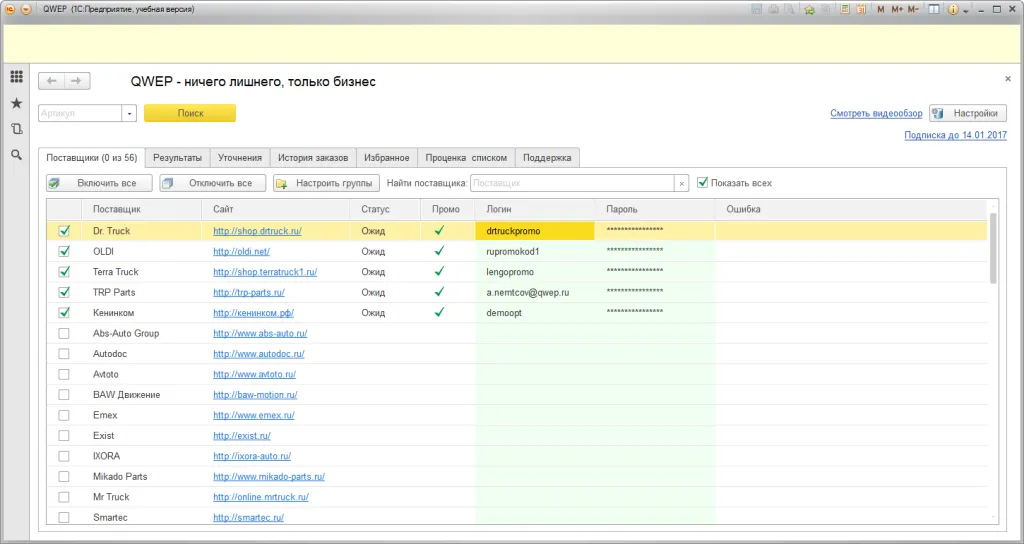
Task: Open the yellow info help icon
Action: [953, 10]
